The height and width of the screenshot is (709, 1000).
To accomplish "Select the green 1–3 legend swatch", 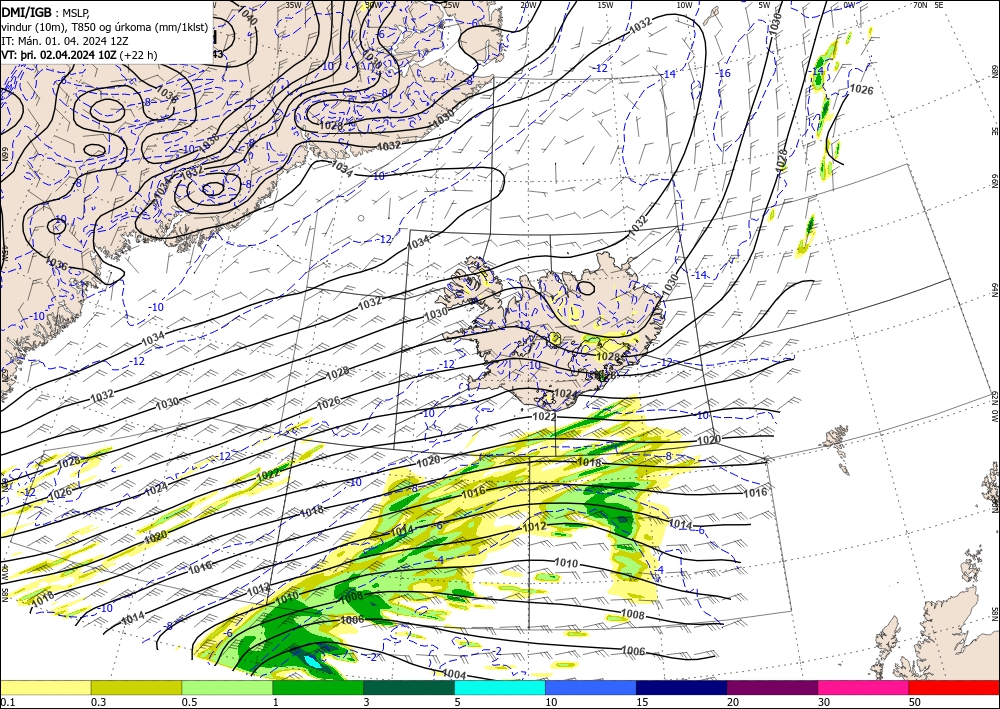I will (318, 687).
